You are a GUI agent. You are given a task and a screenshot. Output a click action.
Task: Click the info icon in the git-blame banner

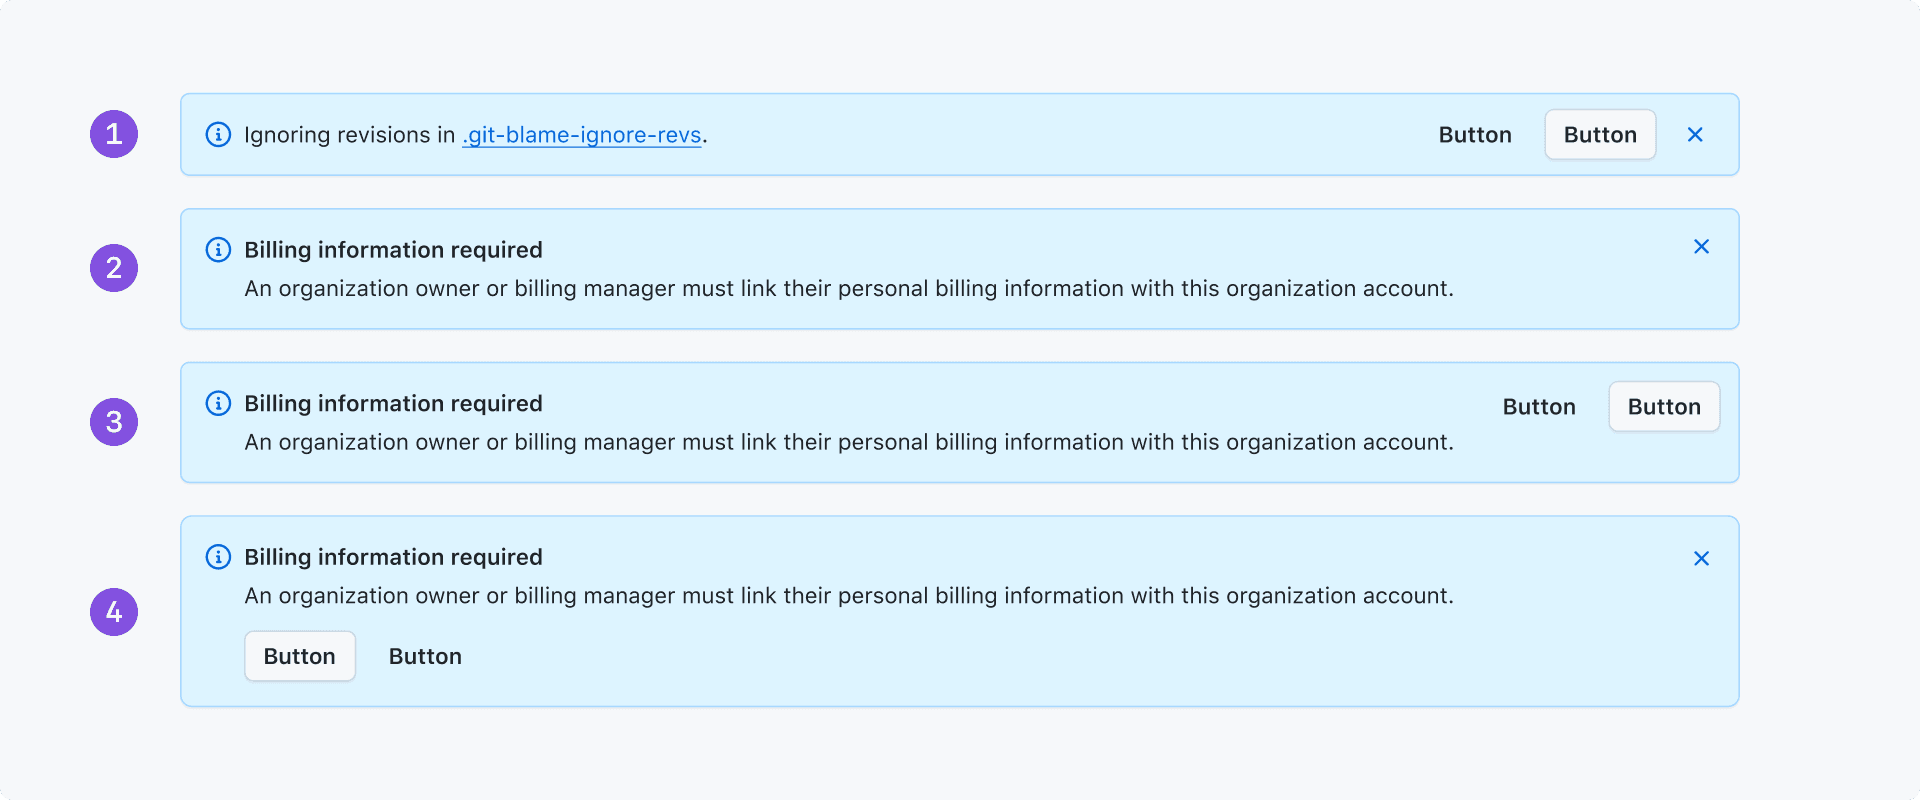pyautogui.click(x=218, y=134)
